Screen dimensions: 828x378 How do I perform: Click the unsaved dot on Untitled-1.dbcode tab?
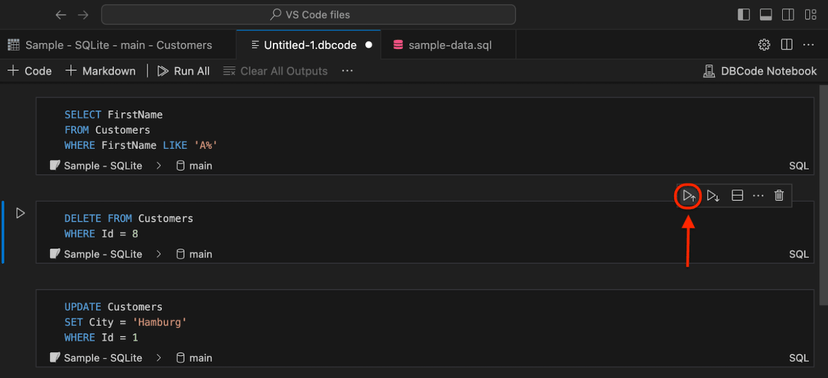coord(369,45)
